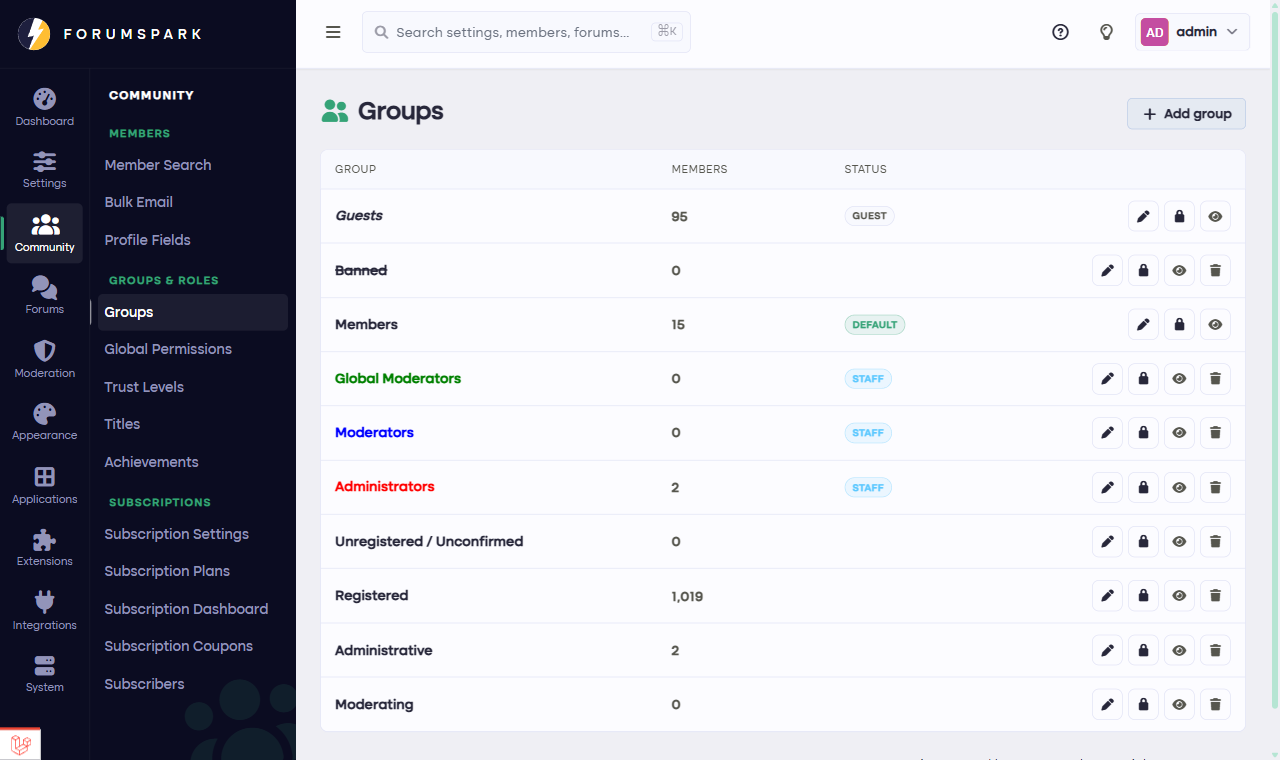Delete the Banned group
This screenshot has height=760, width=1280.
point(1216,270)
